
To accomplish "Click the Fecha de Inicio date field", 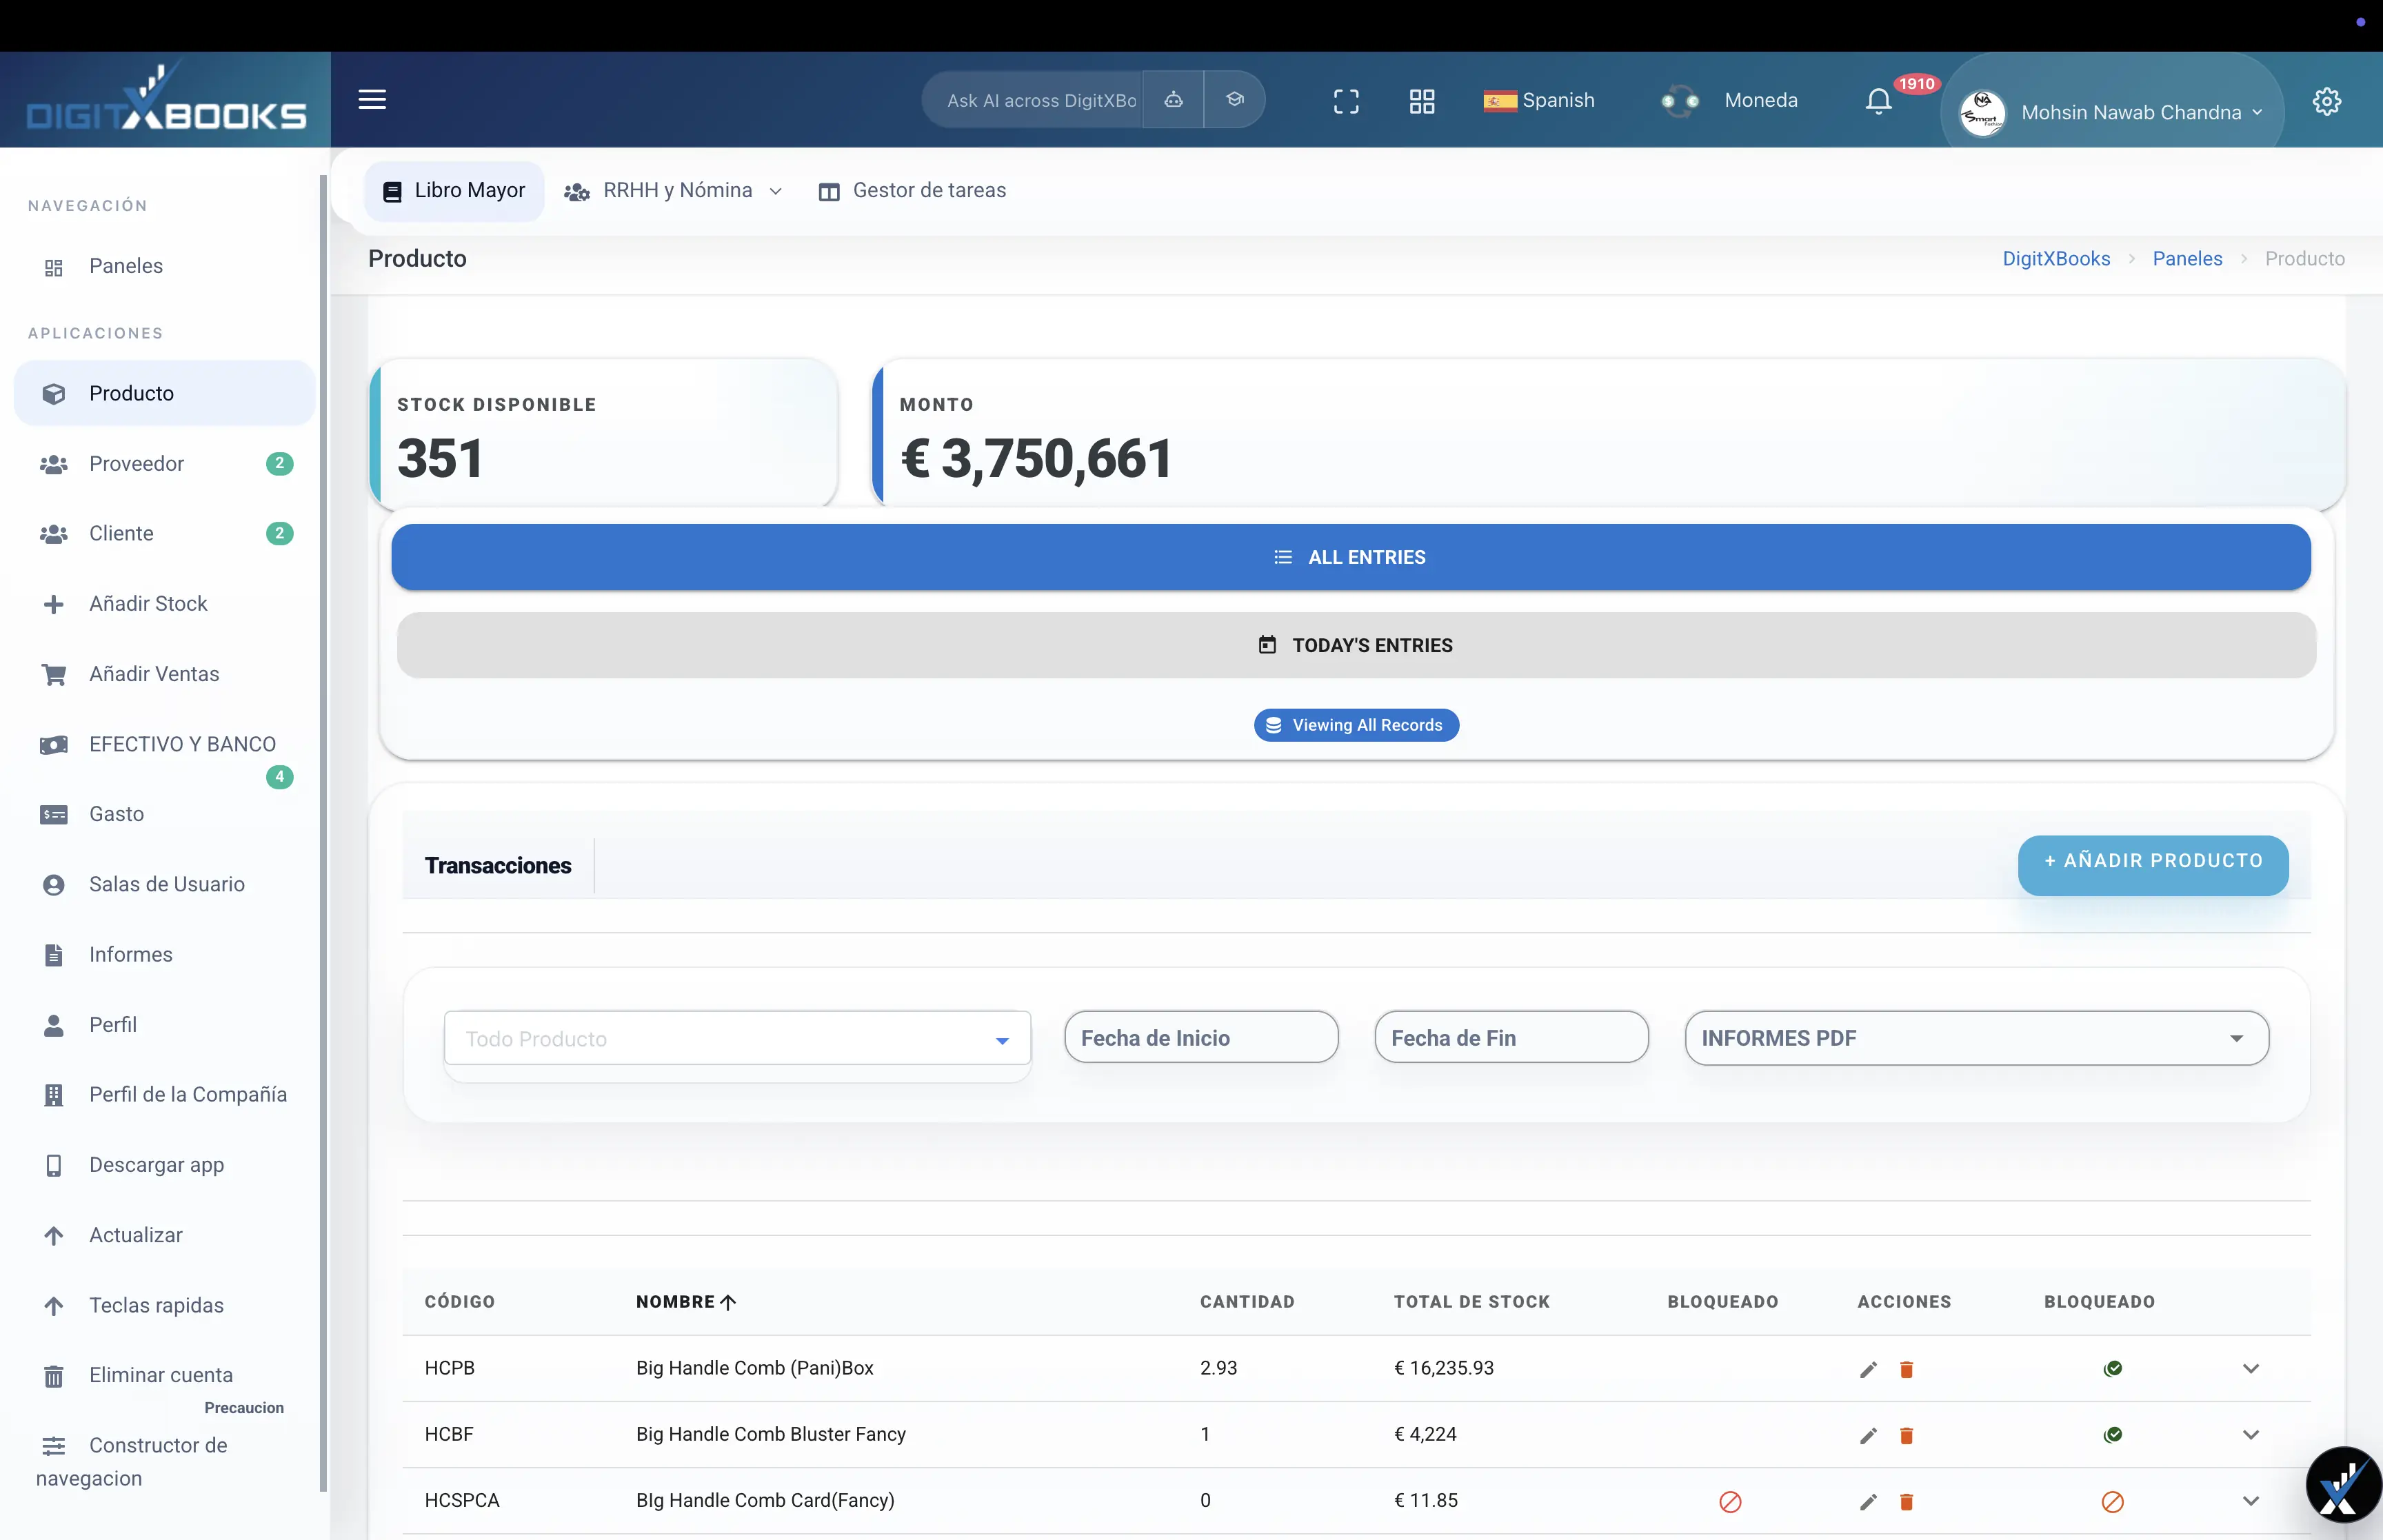I will click(x=1200, y=1038).
